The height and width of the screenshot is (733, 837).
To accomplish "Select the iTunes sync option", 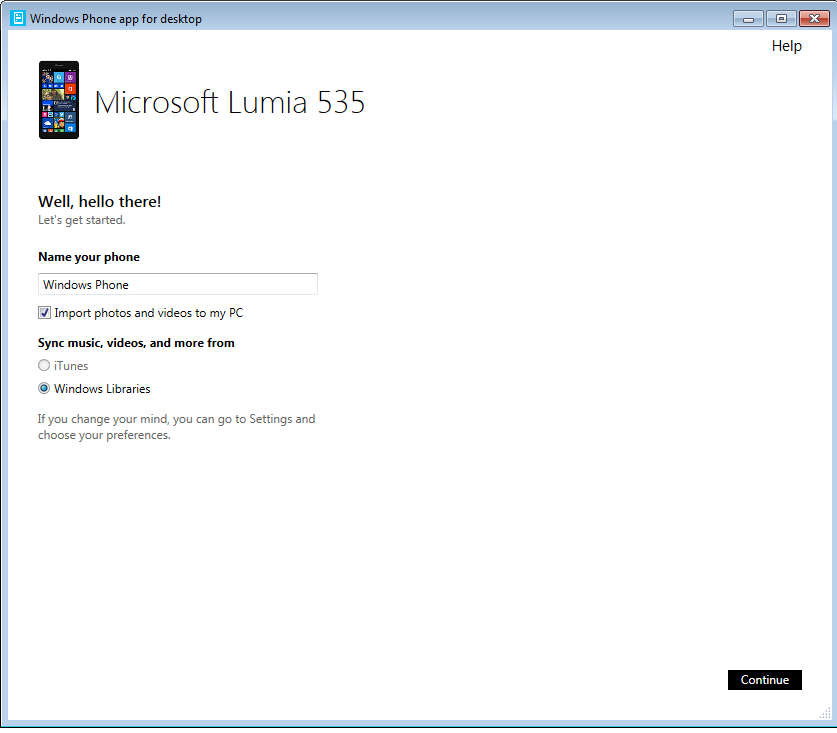I will pos(43,365).
